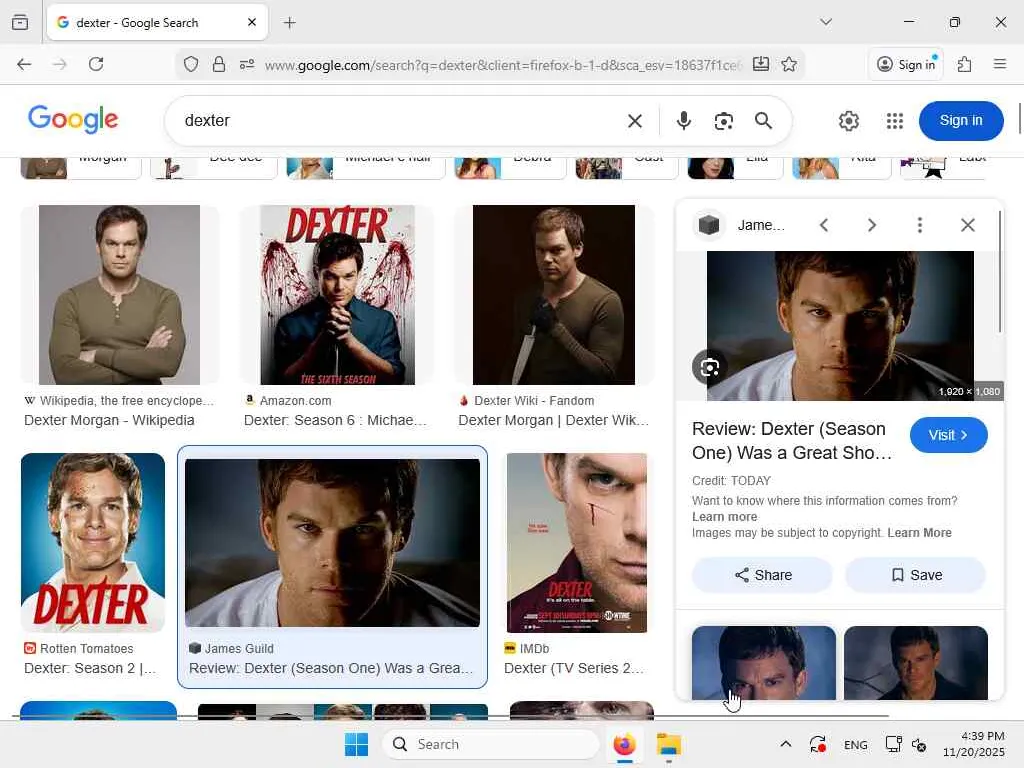
Task: Click Learn more about information source
Action: [x=725, y=517]
